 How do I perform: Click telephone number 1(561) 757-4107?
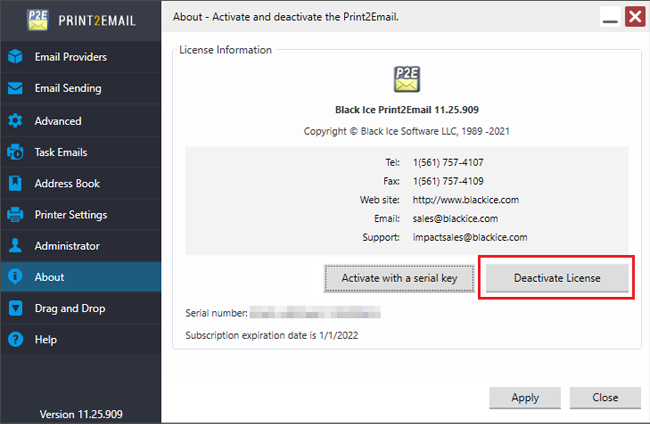[448, 162]
